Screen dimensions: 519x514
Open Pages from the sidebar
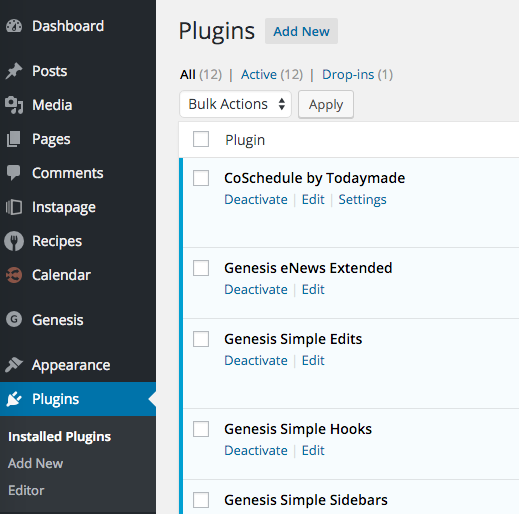click(x=51, y=139)
